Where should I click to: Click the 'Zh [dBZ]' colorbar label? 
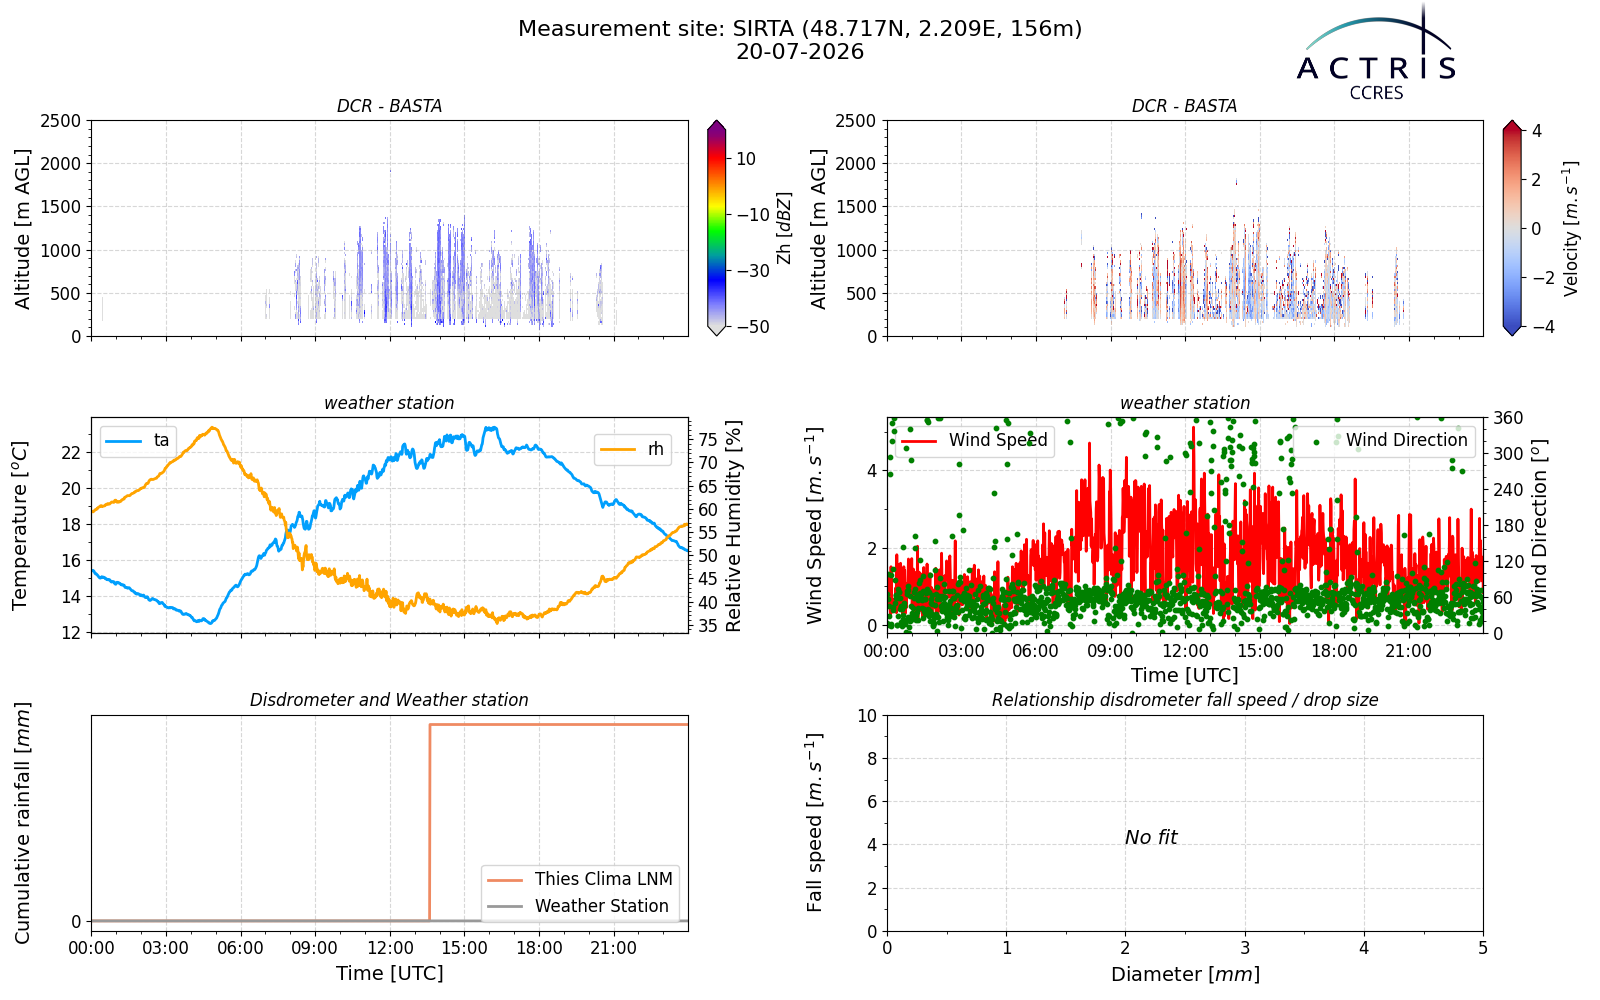[784, 228]
